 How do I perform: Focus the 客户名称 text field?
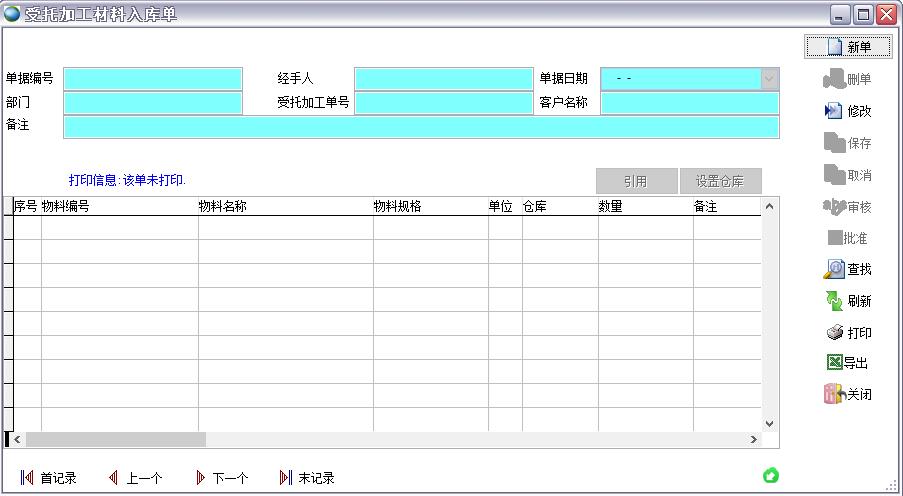tap(689, 102)
